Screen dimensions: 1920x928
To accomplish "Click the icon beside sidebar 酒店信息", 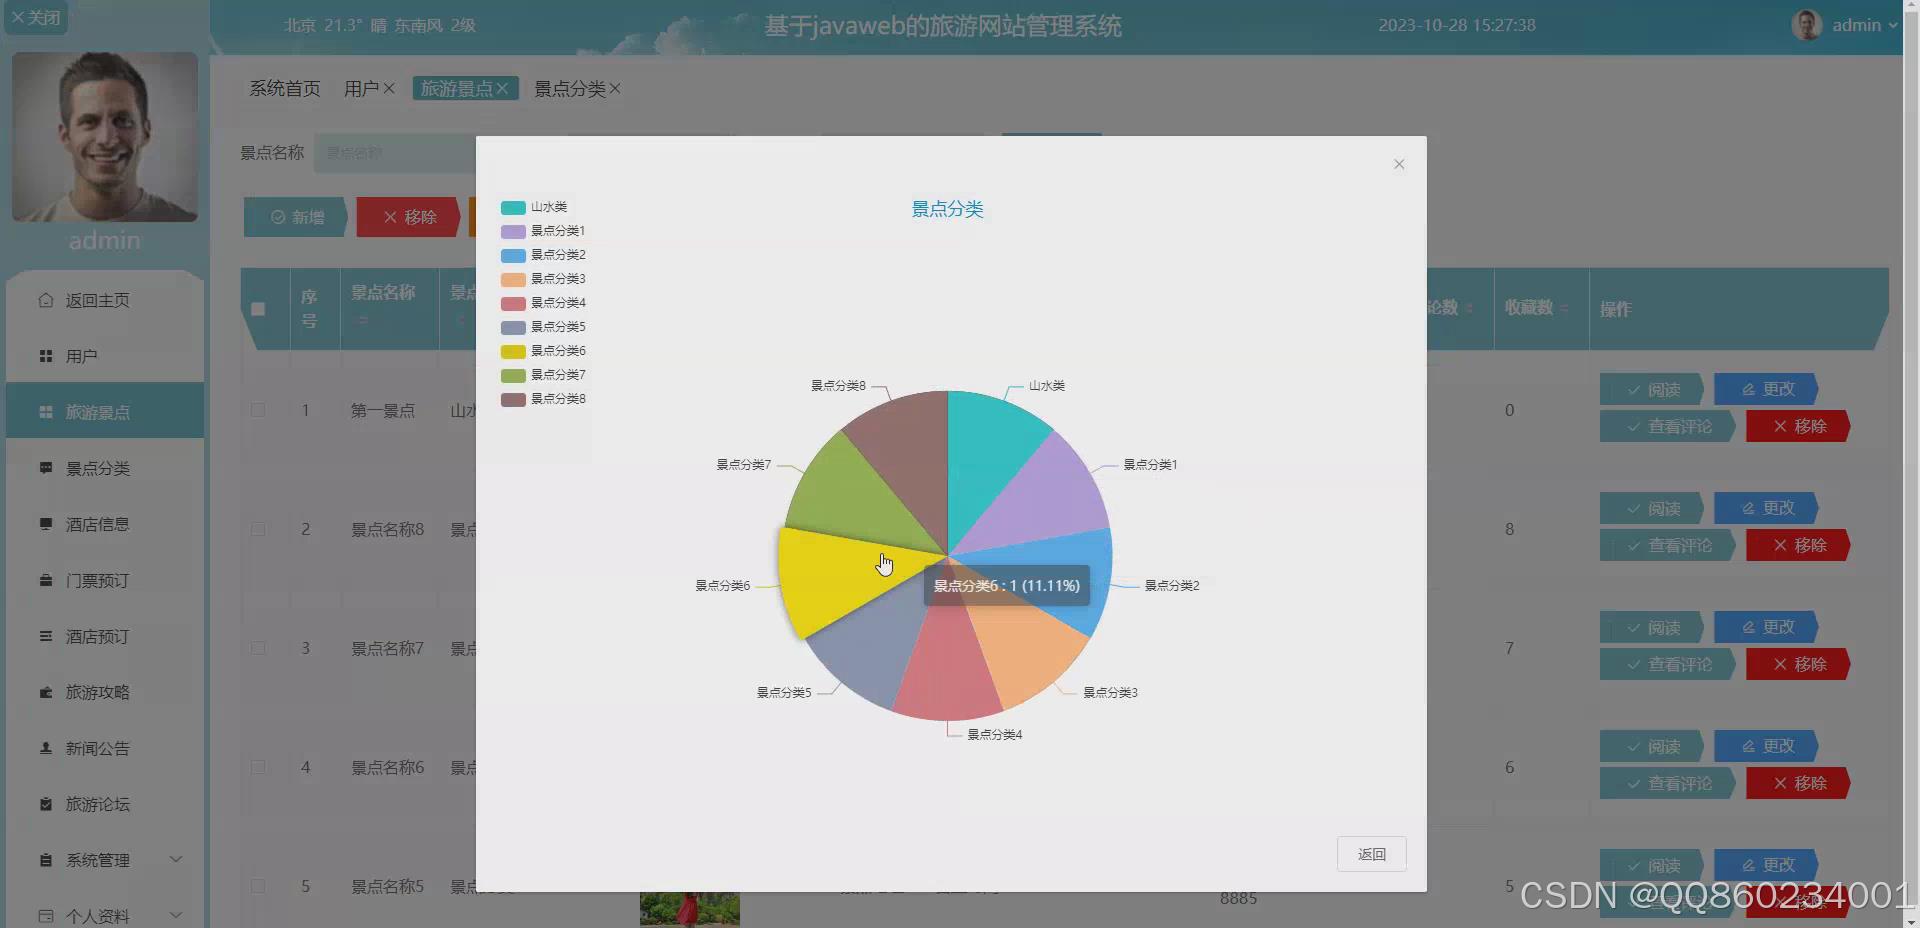I will (x=46, y=524).
